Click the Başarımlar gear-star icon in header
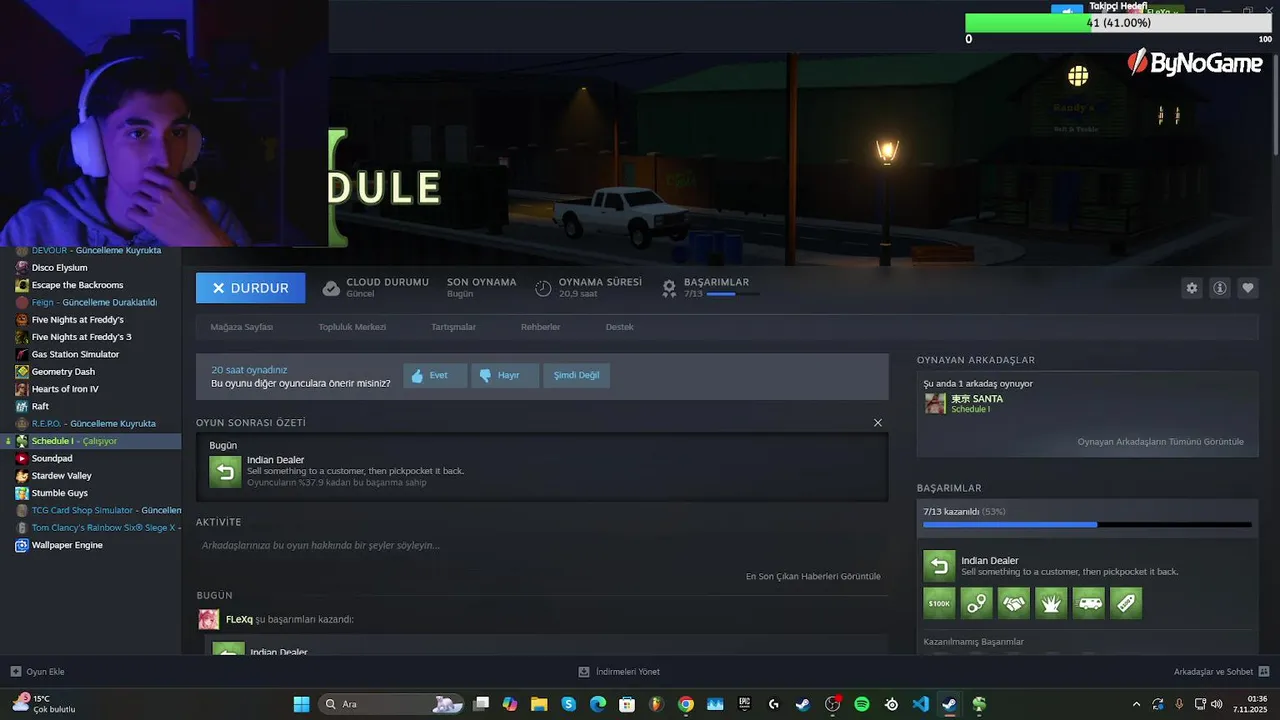This screenshot has height=720, width=1280. 669,288
